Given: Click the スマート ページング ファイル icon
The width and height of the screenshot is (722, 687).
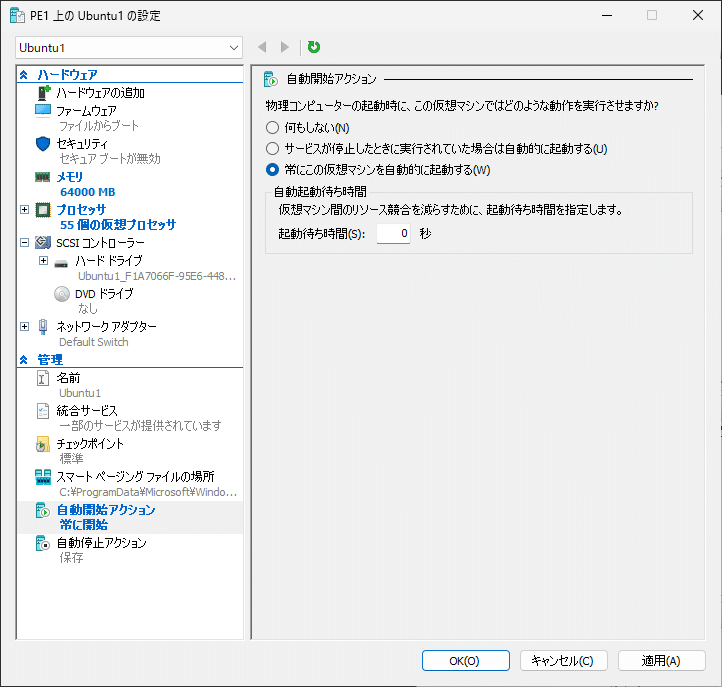Looking at the screenshot, I should tap(43, 477).
